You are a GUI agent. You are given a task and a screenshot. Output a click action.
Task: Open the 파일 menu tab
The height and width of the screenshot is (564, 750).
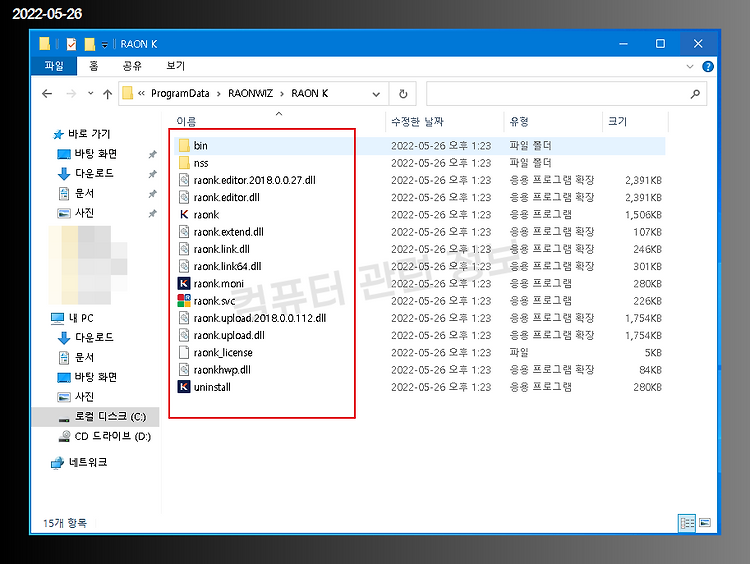click(x=54, y=66)
